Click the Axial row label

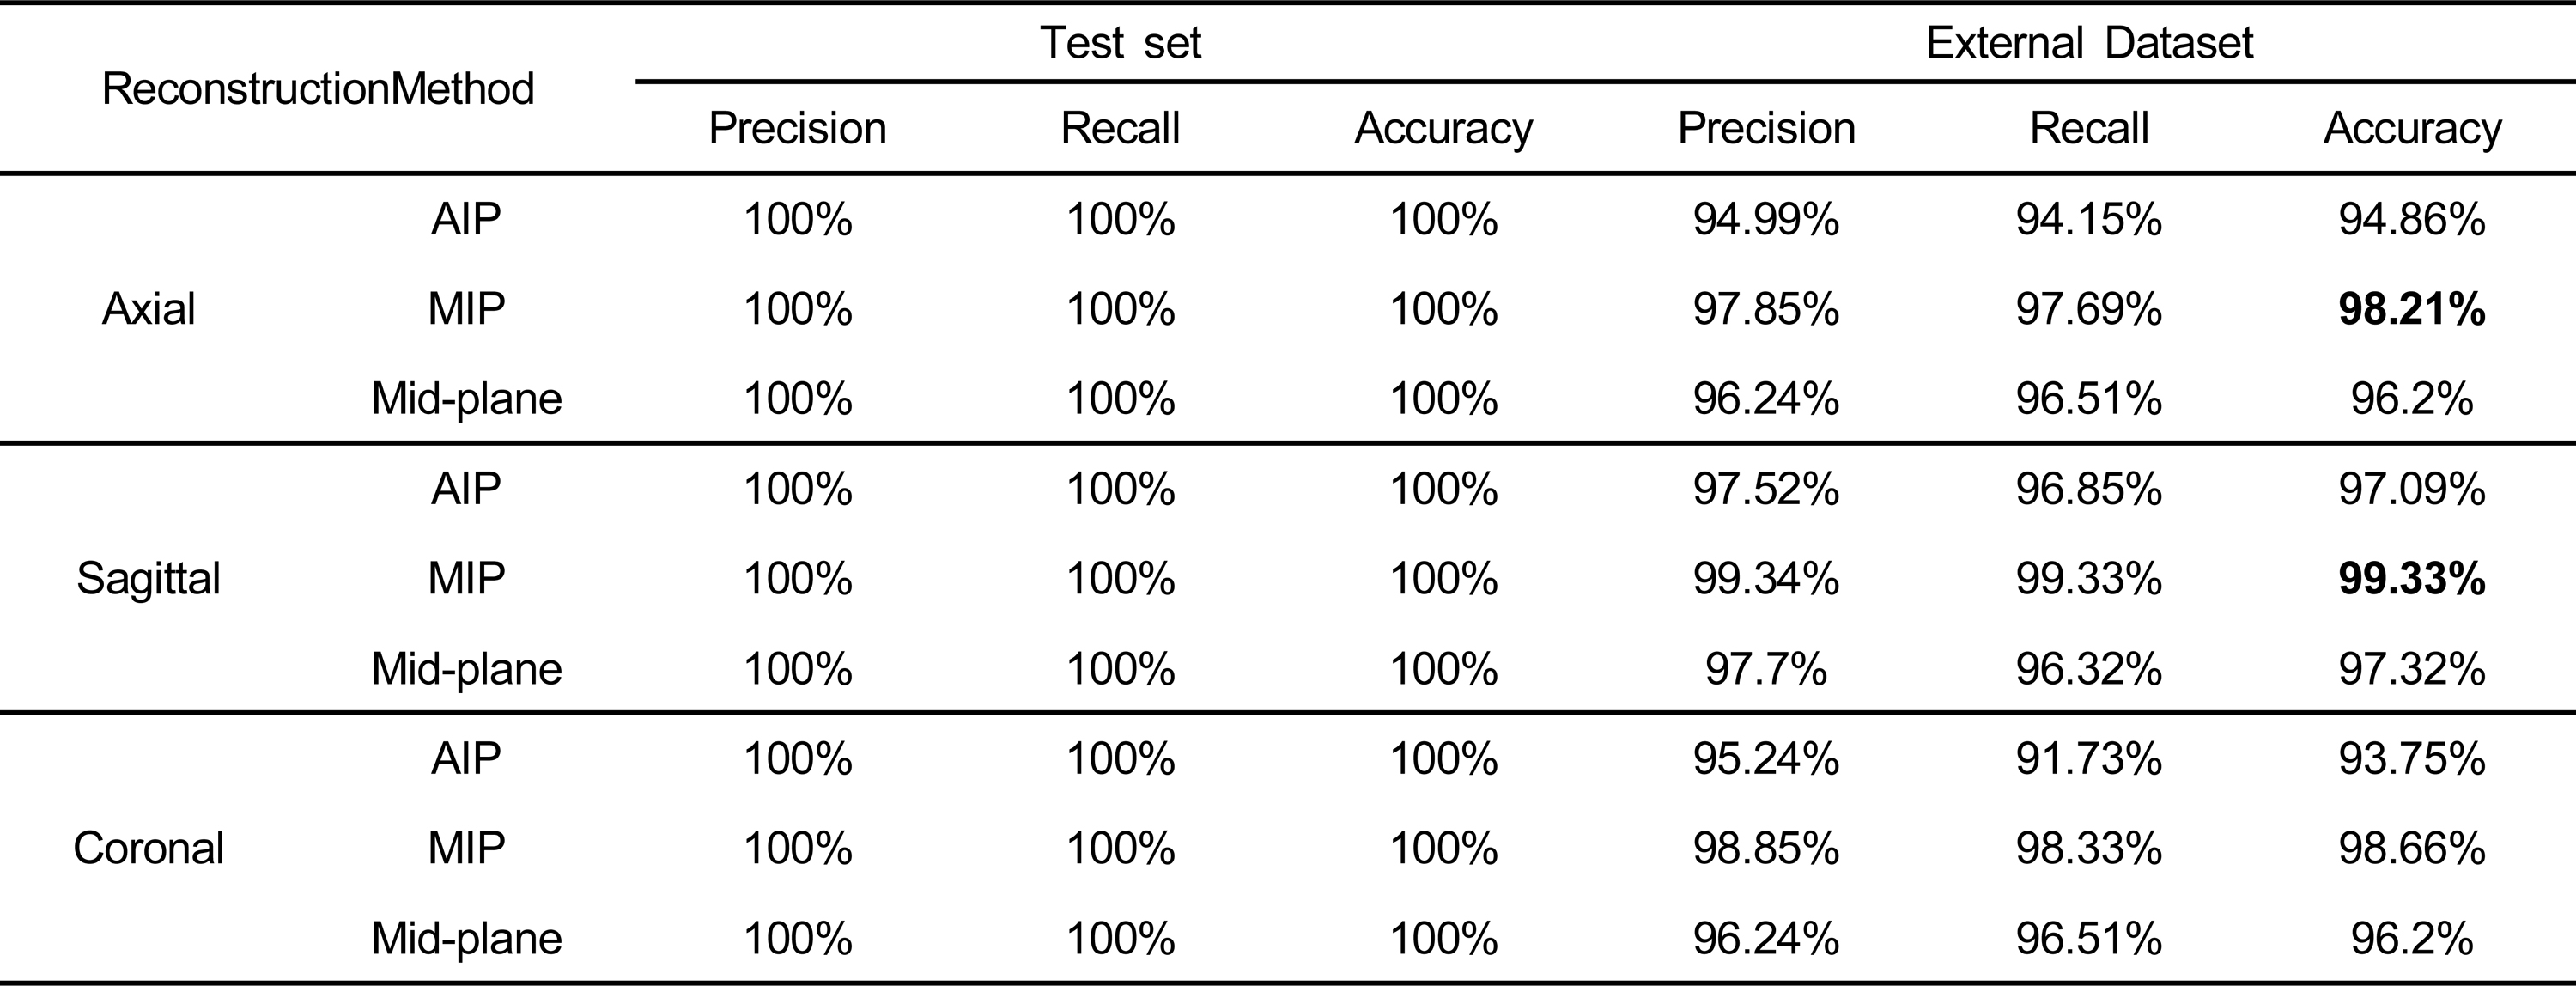tap(148, 308)
